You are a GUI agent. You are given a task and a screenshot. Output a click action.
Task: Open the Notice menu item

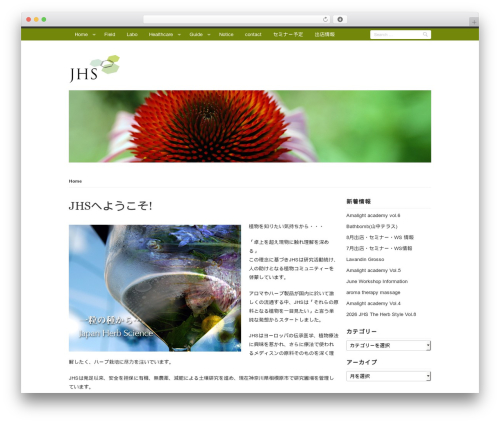click(x=226, y=34)
